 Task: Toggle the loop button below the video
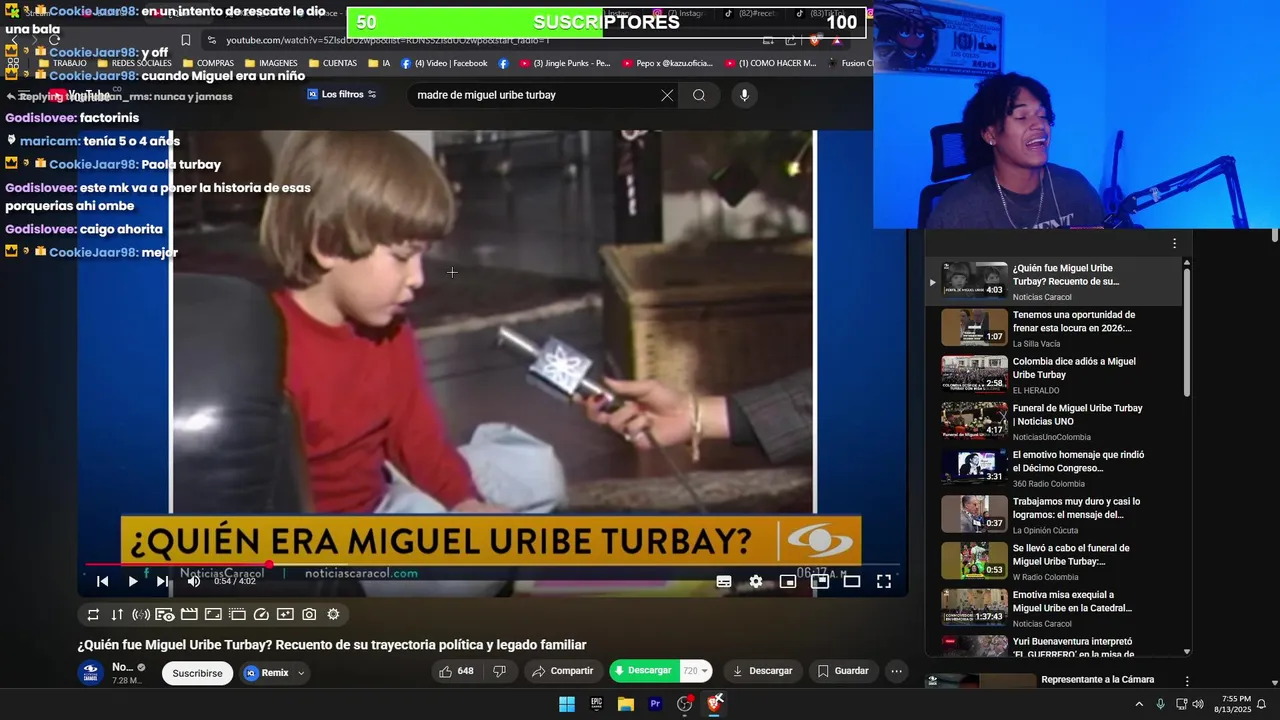93,614
